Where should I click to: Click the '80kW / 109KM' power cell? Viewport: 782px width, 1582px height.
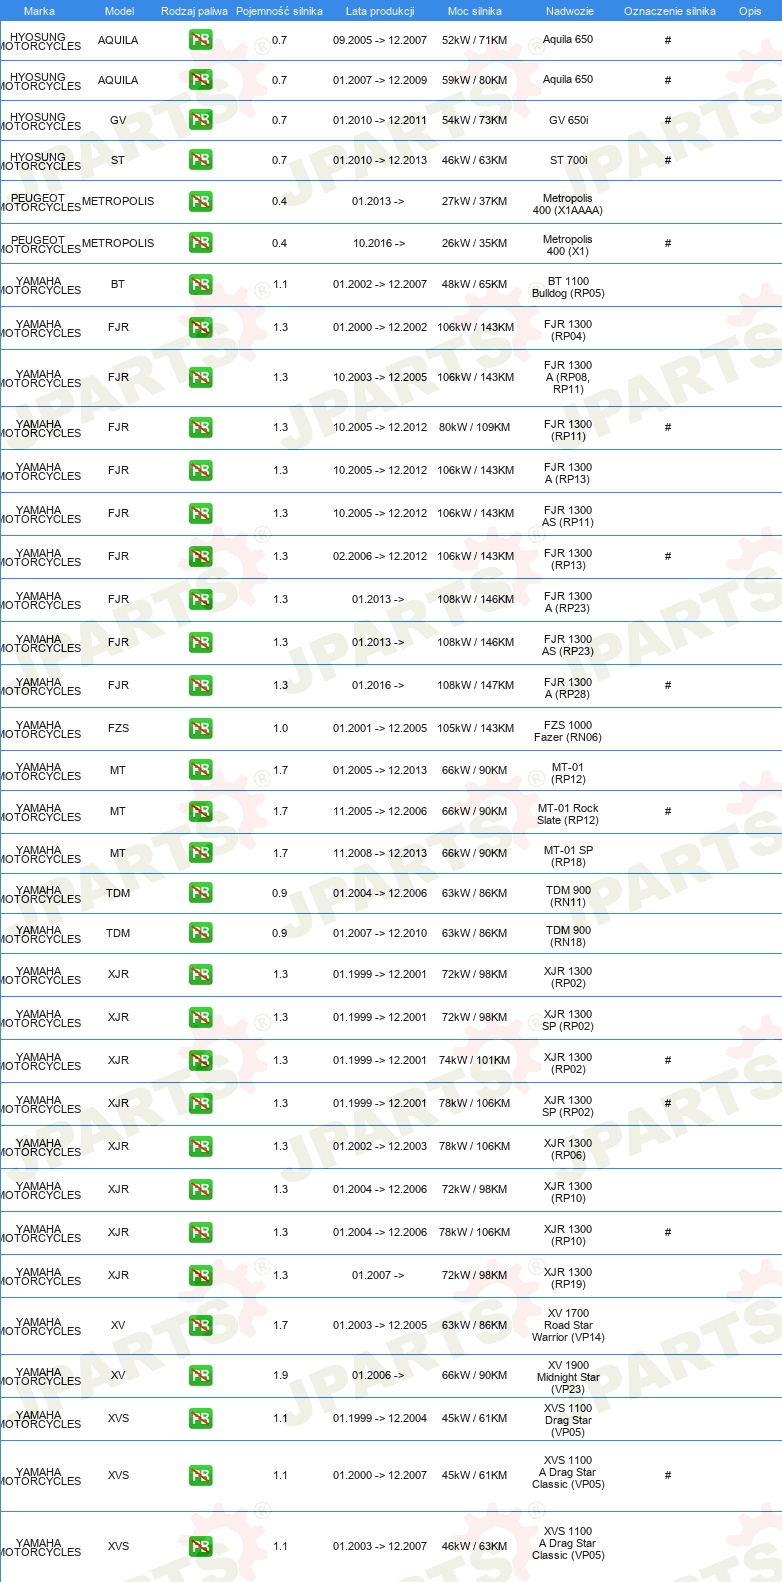pos(475,427)
